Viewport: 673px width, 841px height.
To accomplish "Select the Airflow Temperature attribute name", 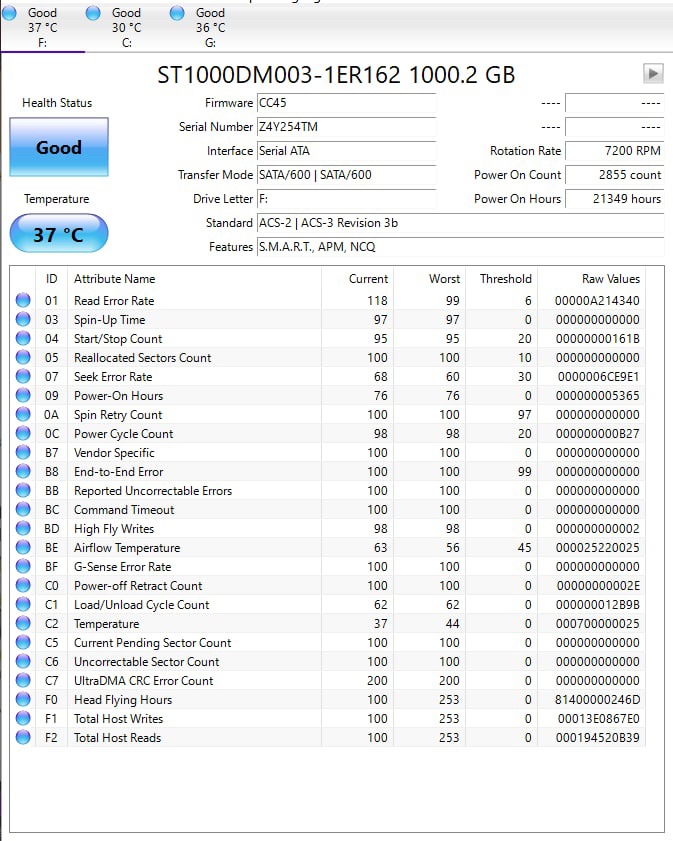I will click(127, 548).
